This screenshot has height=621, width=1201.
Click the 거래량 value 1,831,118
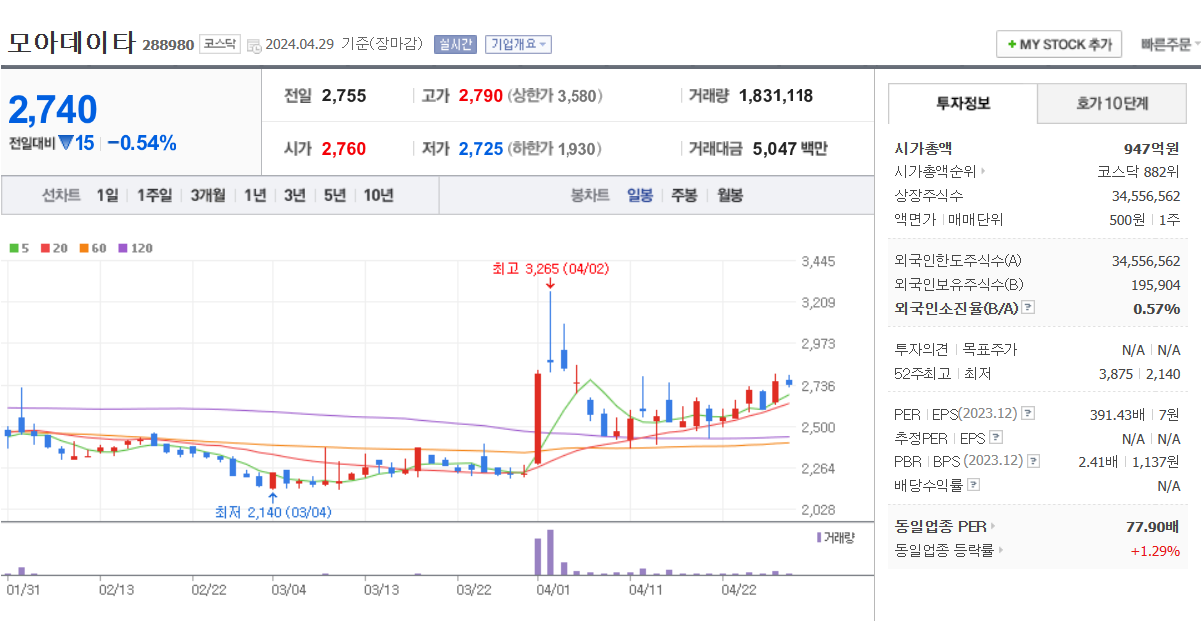point(776,96)
